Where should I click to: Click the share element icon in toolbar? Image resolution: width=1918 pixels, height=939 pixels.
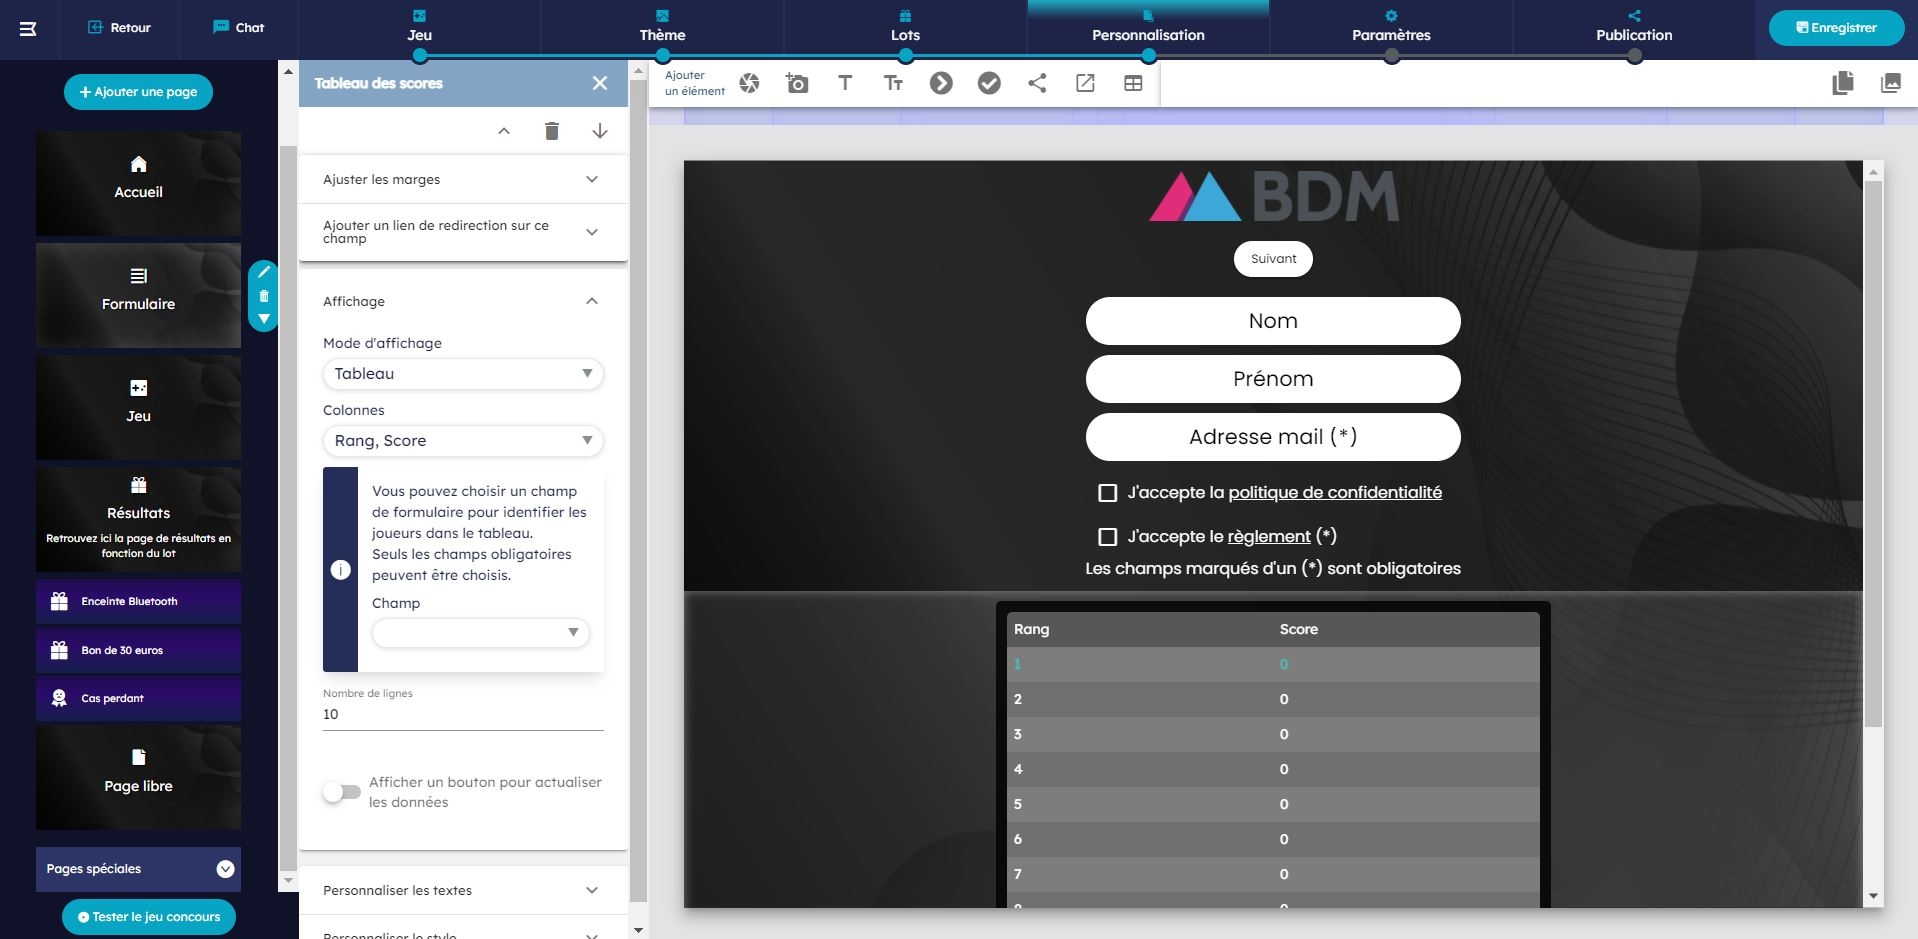pyautogui.click(x=1037, y=83)
